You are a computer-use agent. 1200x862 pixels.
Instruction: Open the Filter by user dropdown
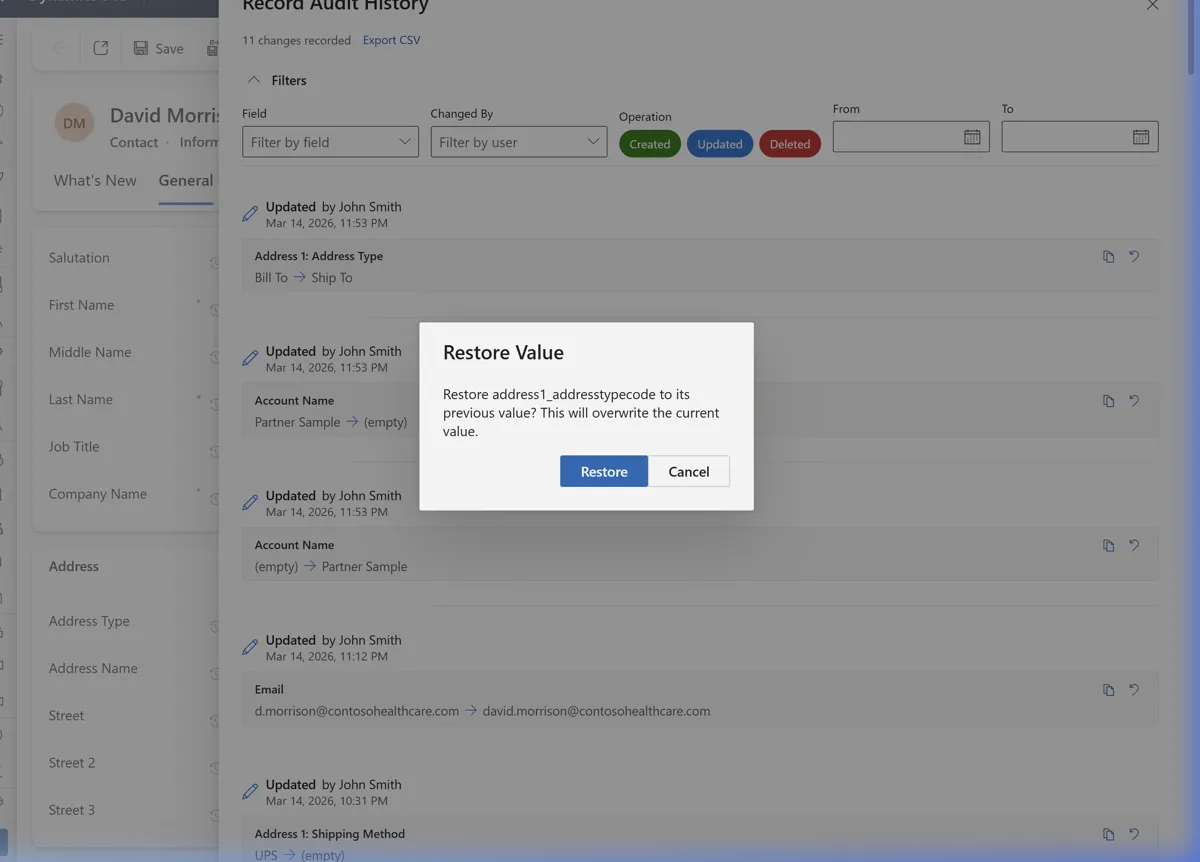(x=518, y=142)
